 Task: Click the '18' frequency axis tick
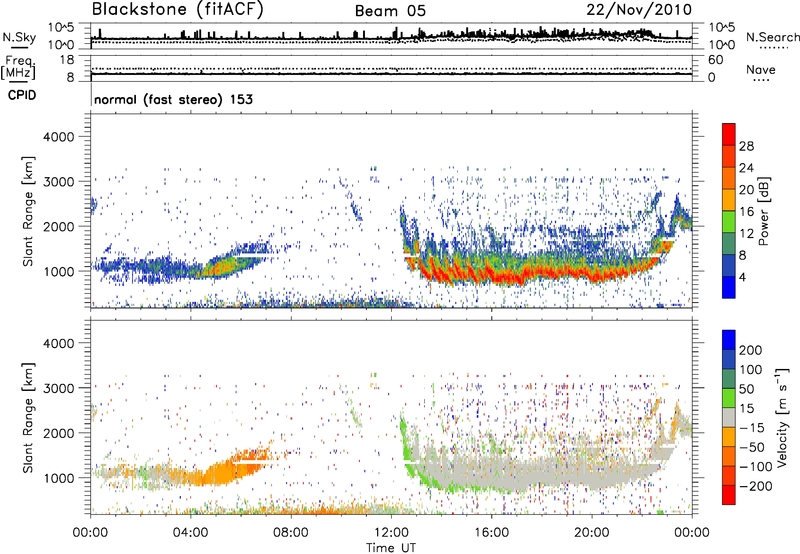[67, 60]
